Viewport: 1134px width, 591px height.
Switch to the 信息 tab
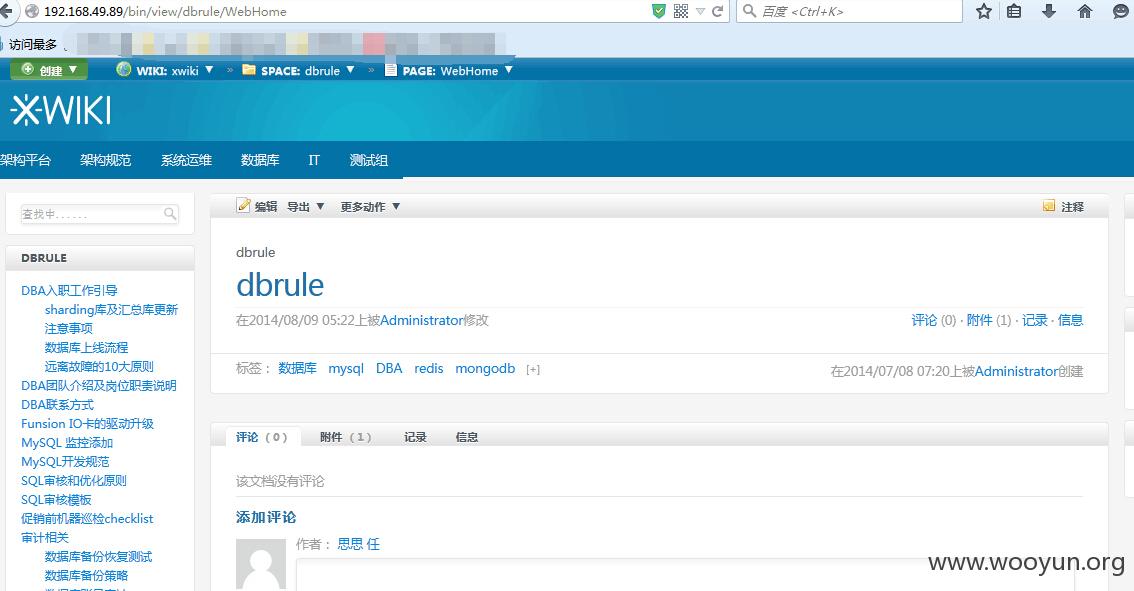[x=466, y=437]
